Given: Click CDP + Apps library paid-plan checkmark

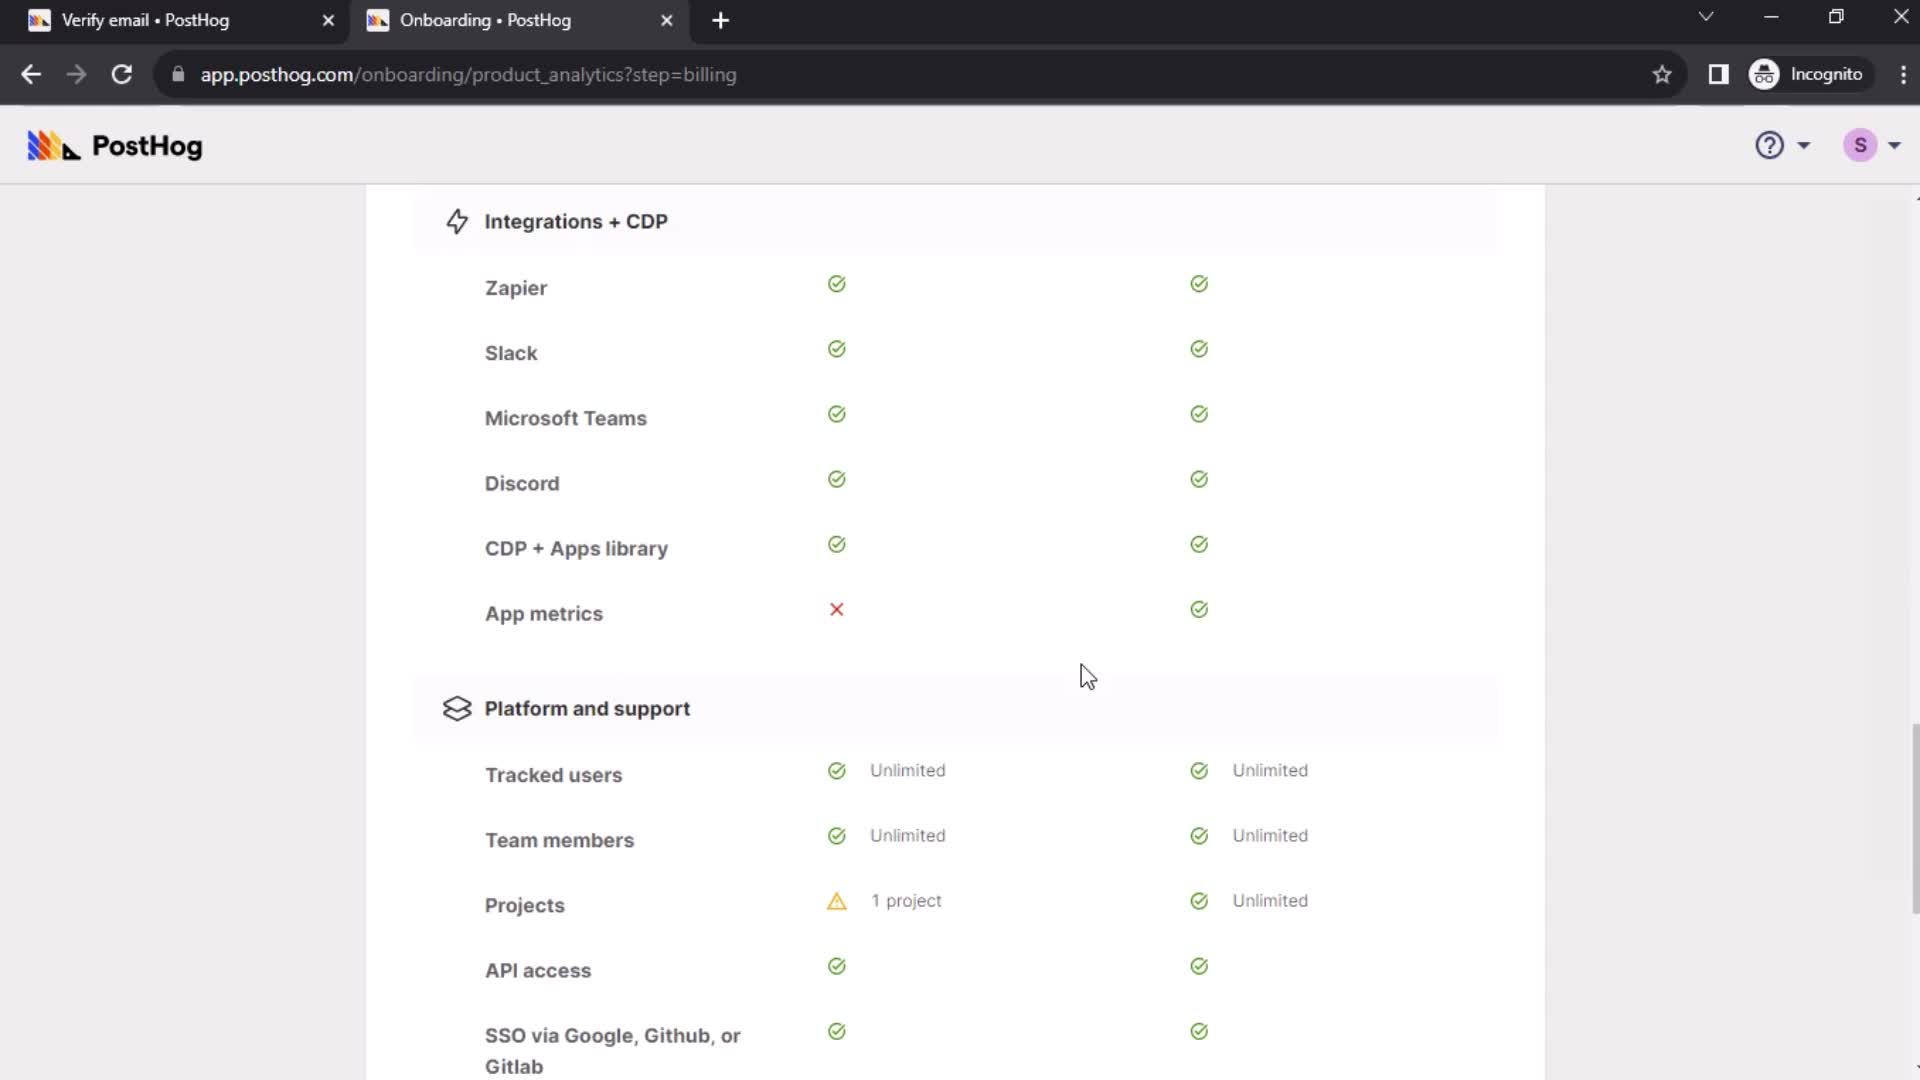Looking at the screenshot, I should pyautogui.click(x=1199, y=544).
